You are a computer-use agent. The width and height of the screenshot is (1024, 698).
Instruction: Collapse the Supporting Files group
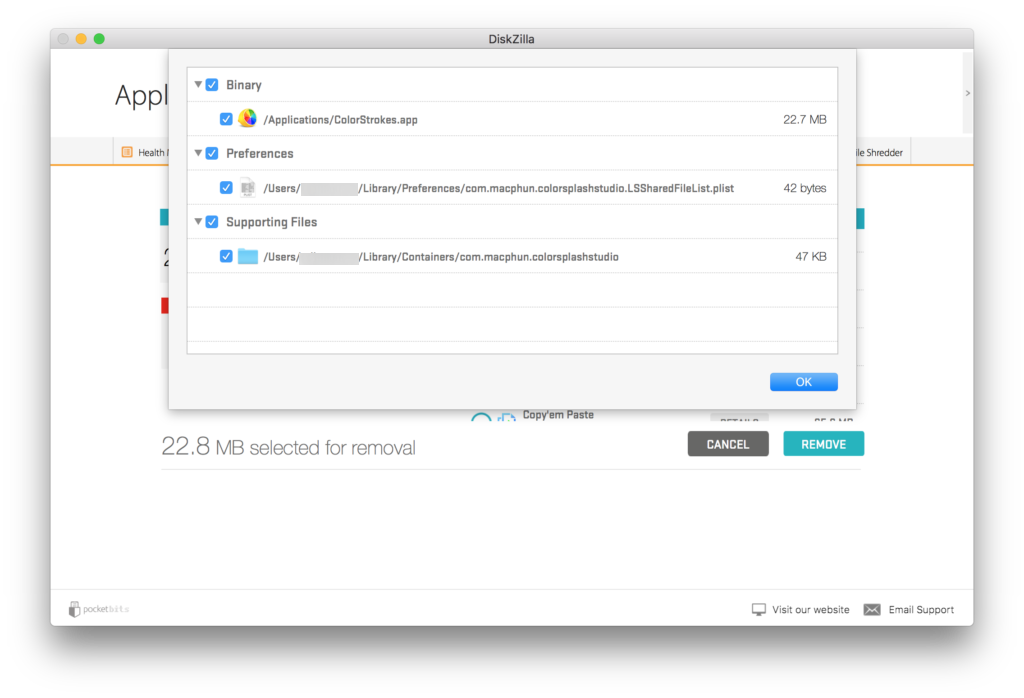click(x=198, y=222)
